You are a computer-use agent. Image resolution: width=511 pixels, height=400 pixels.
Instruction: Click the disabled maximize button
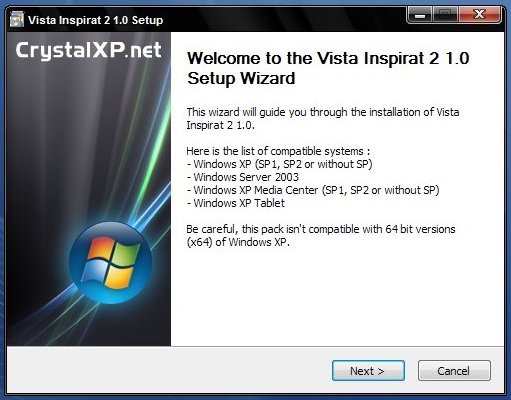tap(445, 15)
